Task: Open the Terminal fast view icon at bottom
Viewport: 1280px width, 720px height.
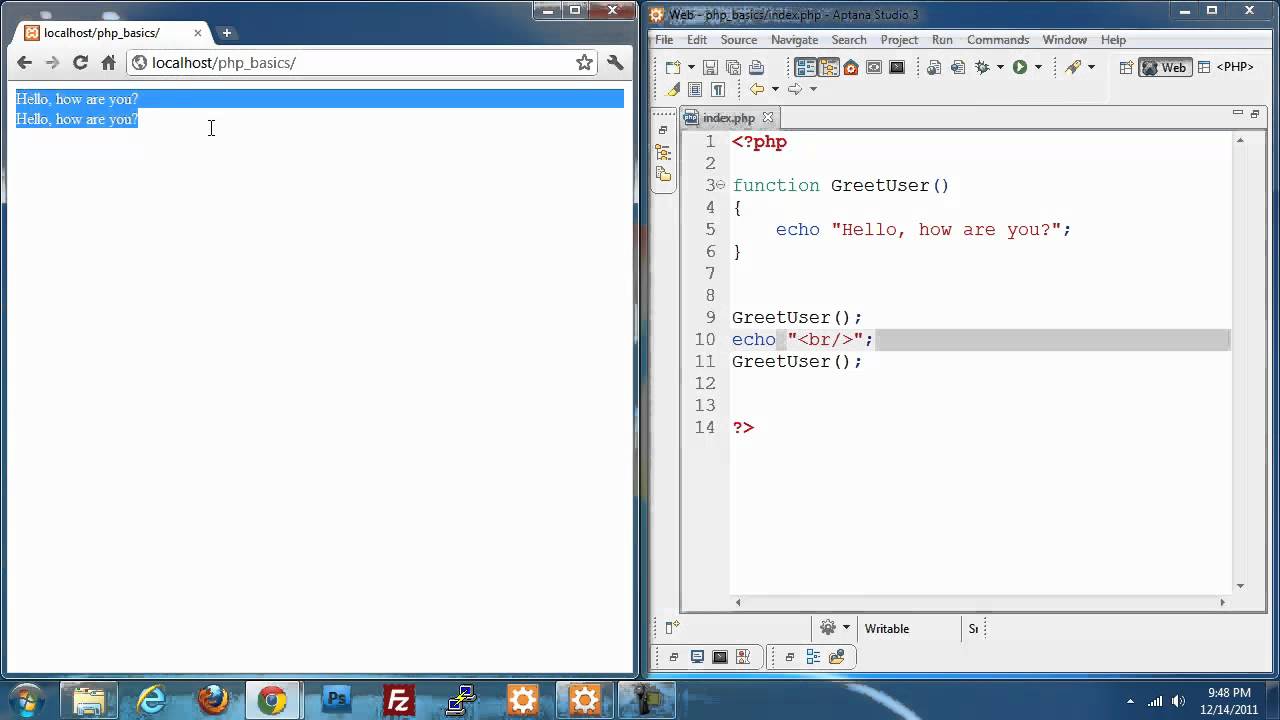Action: click(x=720, y=657)
